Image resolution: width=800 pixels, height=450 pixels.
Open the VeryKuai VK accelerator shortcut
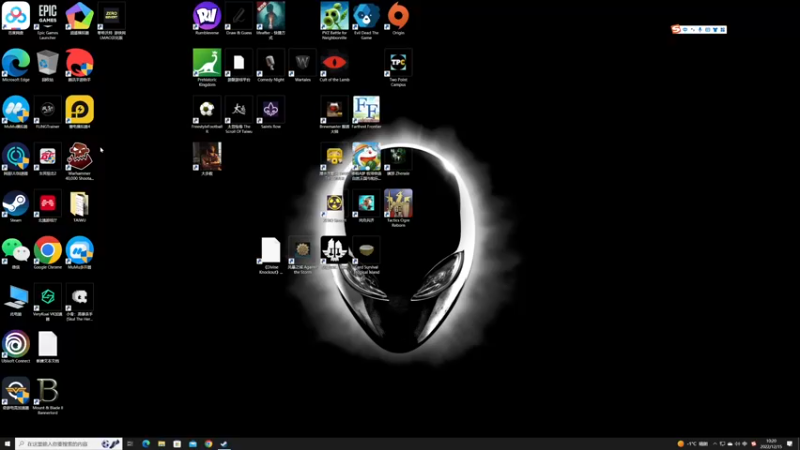coord(47,302)
